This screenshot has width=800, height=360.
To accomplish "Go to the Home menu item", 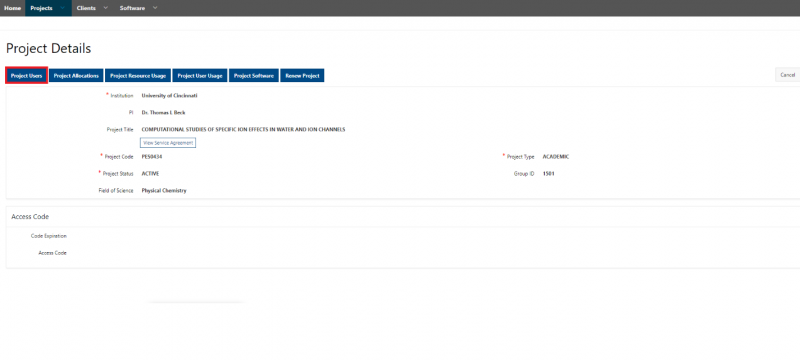I will [12, 8].
